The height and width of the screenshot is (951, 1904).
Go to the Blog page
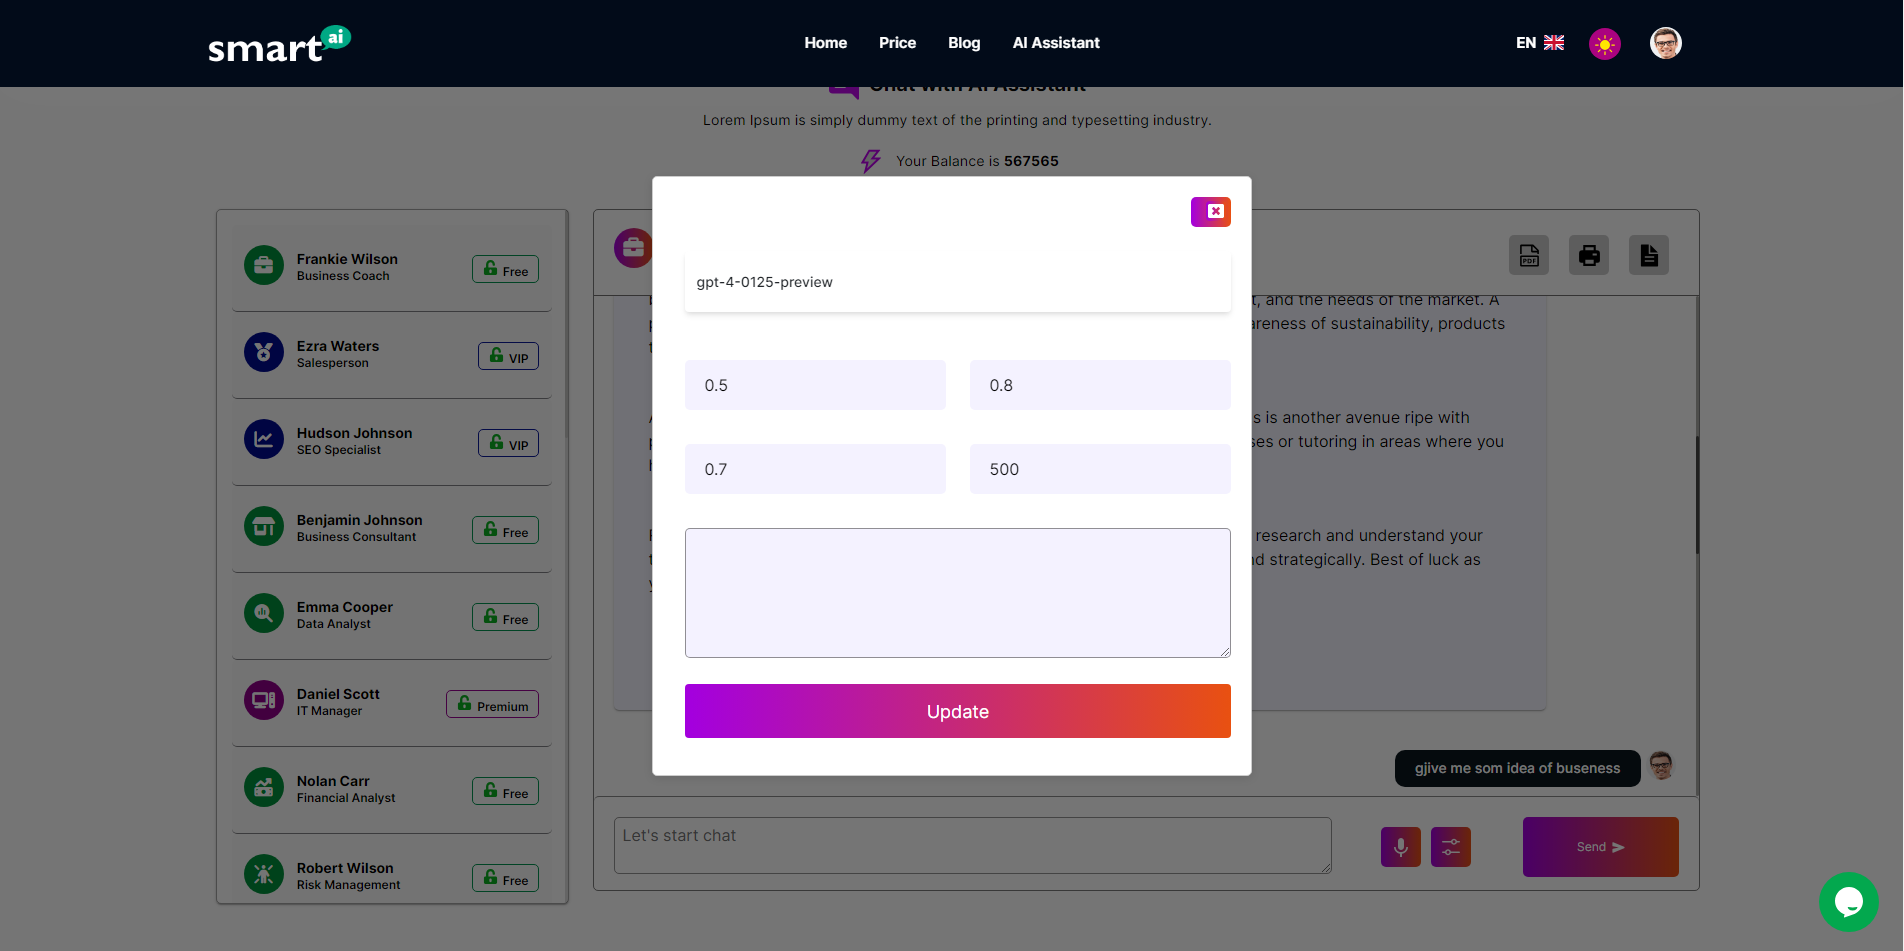click(963, 43)
